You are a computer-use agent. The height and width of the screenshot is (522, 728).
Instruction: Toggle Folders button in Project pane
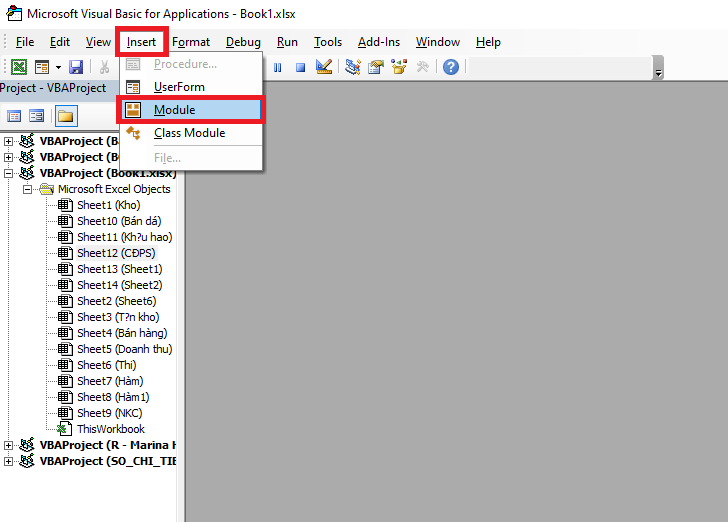(66, 116)
